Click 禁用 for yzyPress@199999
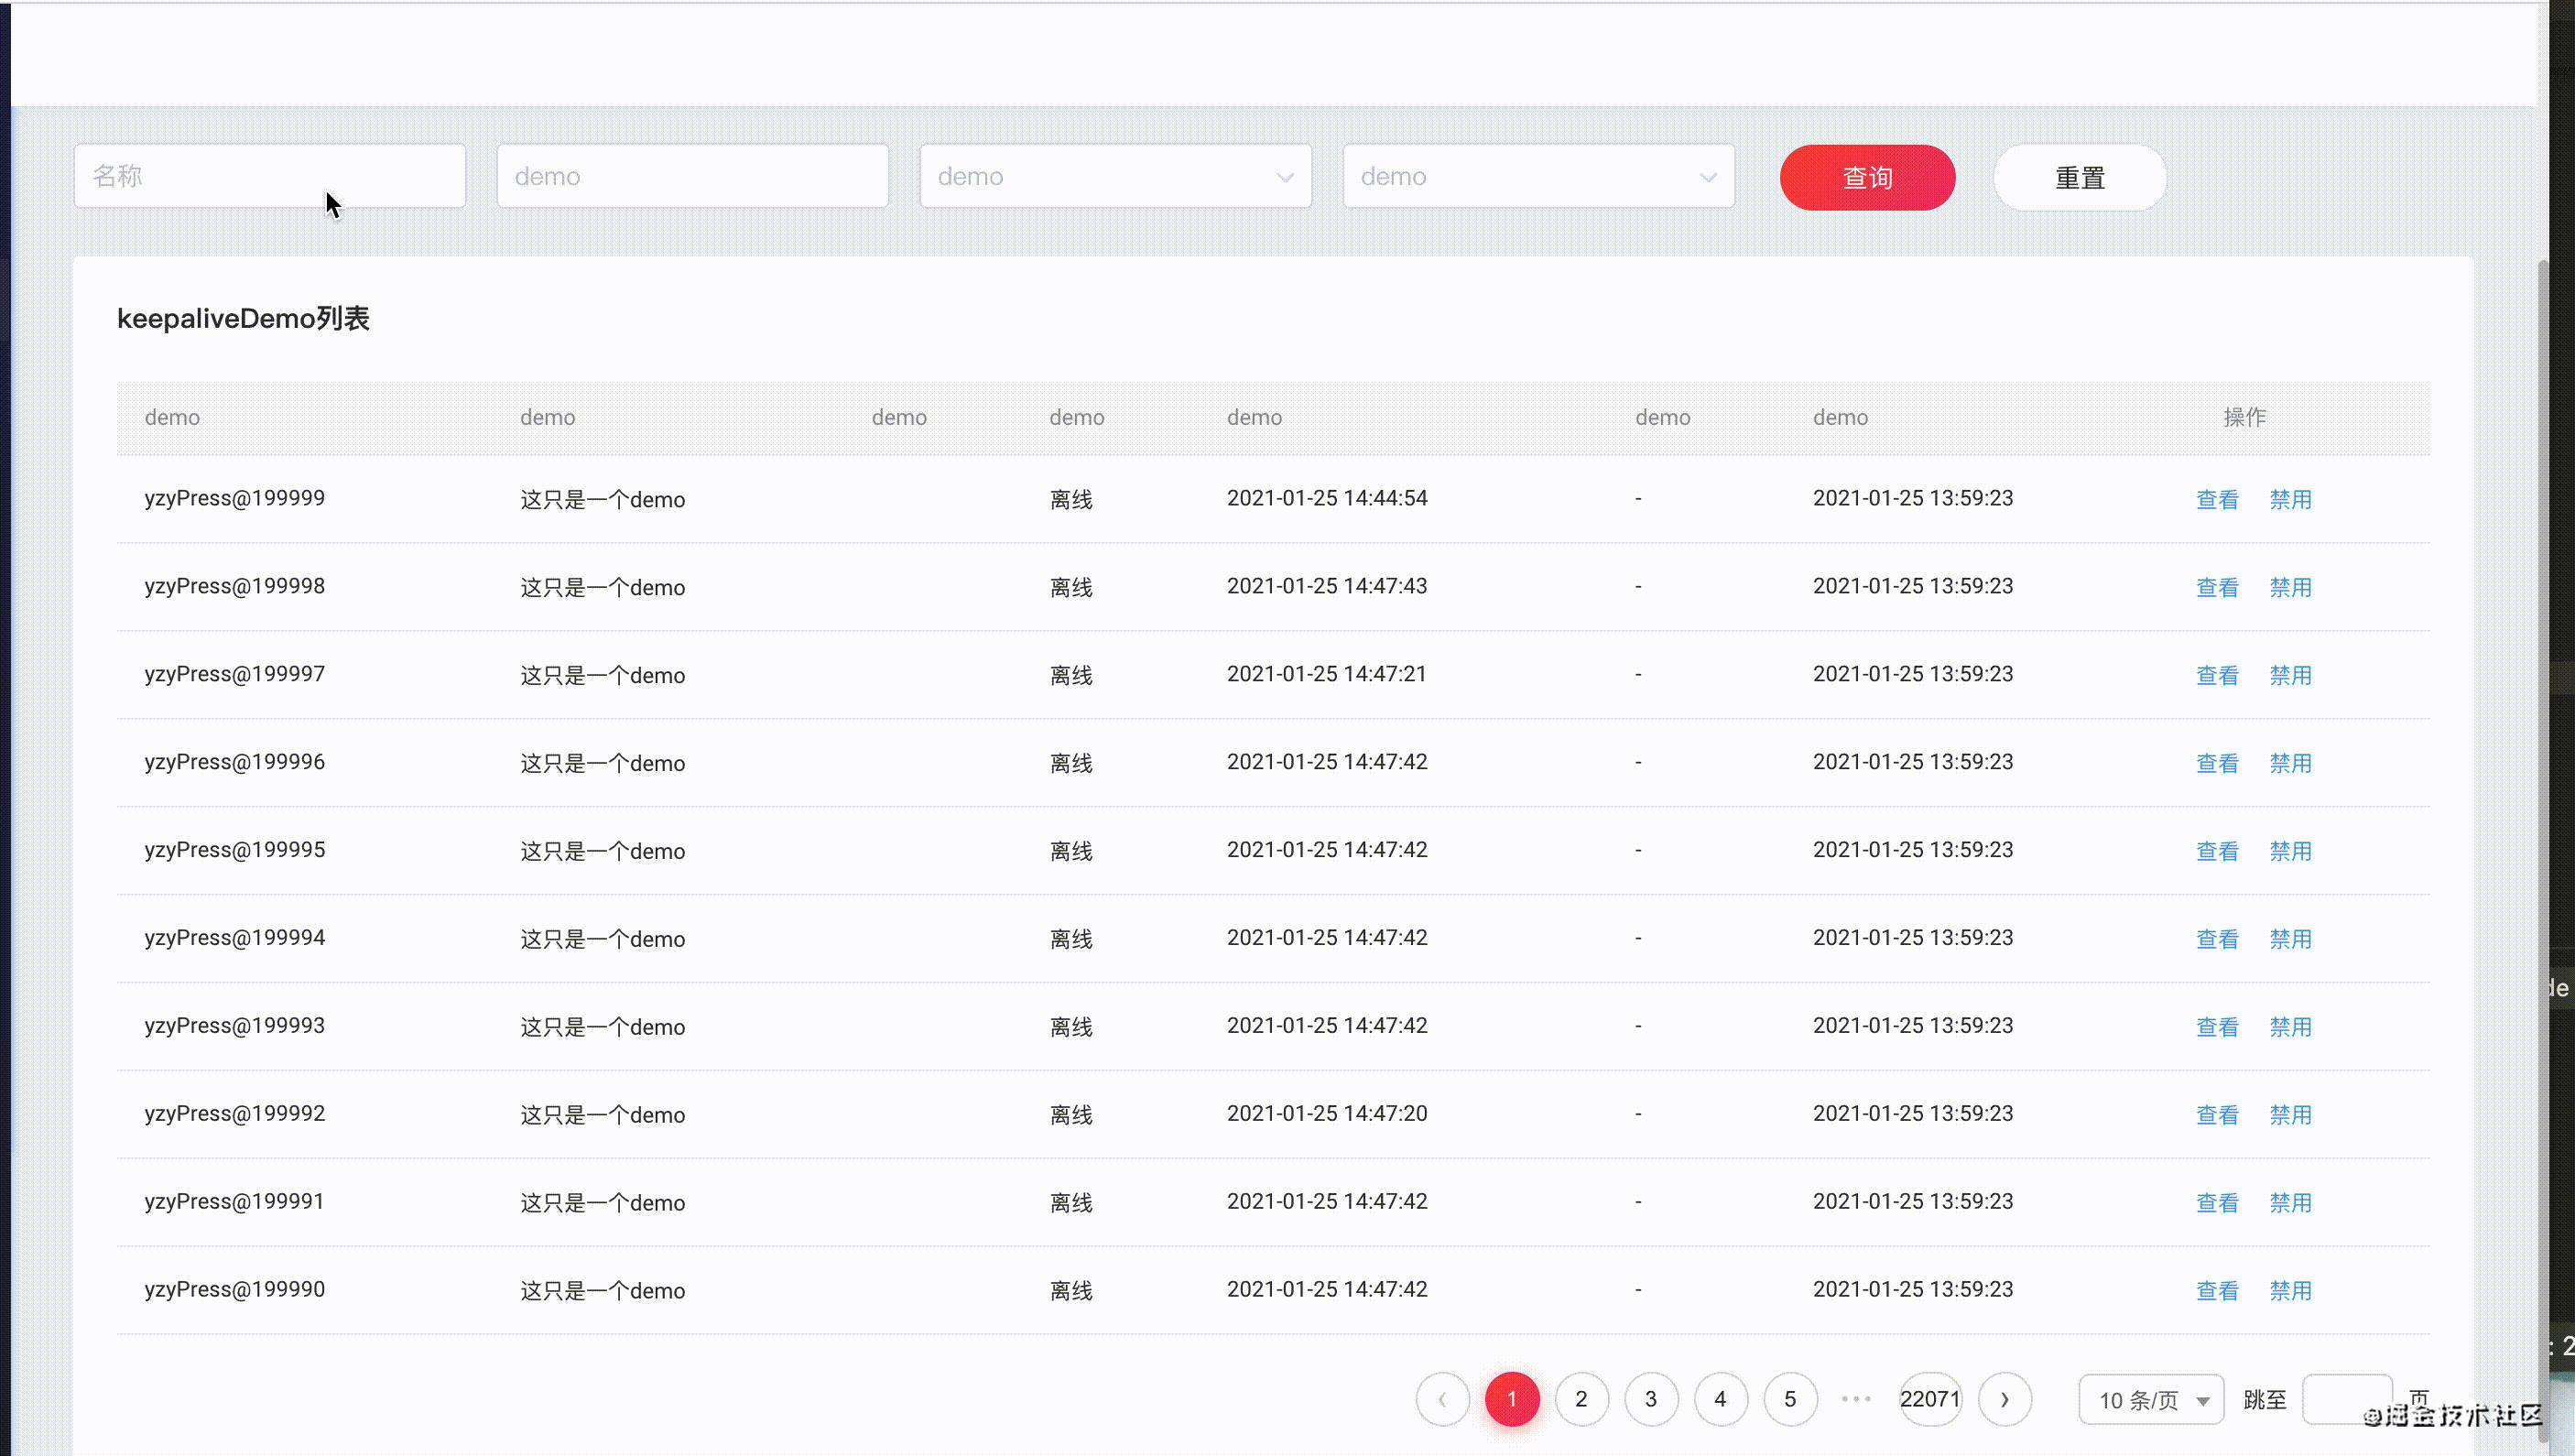This screenshot has height=1456, width=2575. tap(2290, 499)
